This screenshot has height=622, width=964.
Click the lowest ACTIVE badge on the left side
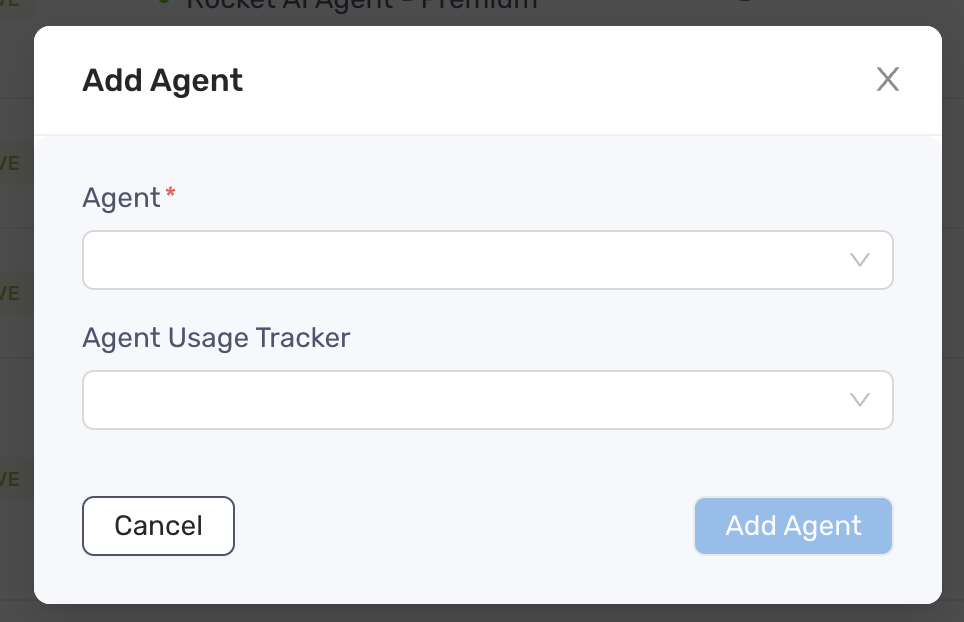pyautogui.click(x=10, y=479)
